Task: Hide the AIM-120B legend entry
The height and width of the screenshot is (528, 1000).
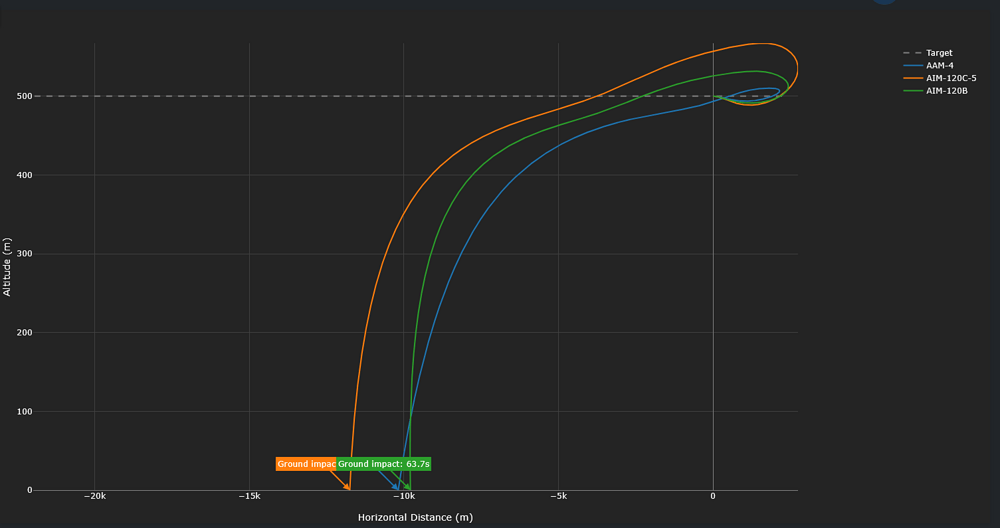Action: tap(945, 91)
